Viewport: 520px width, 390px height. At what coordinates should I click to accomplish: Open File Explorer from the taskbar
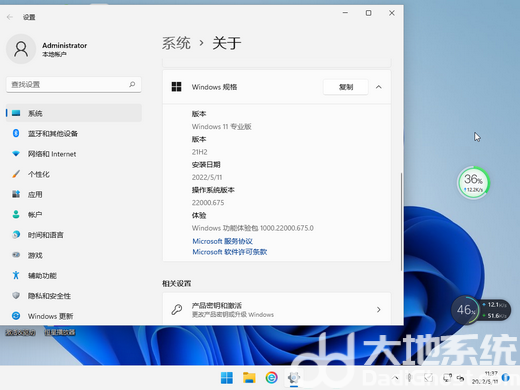249,378
